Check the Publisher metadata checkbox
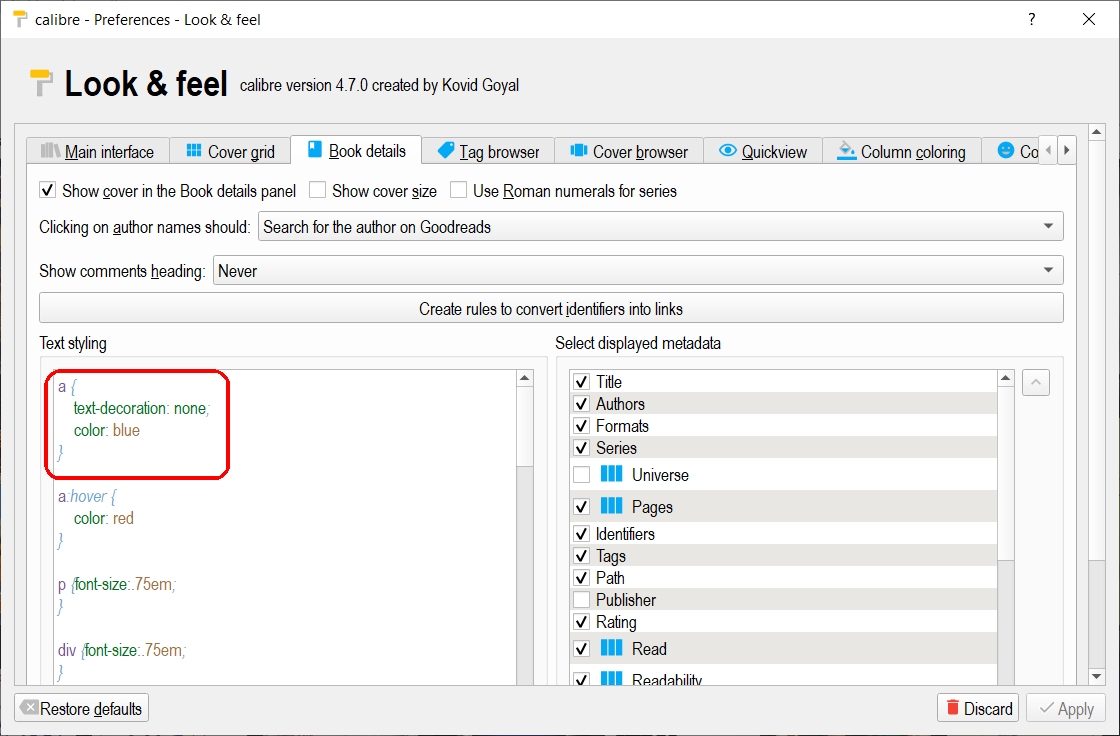 tap(581, 600)
